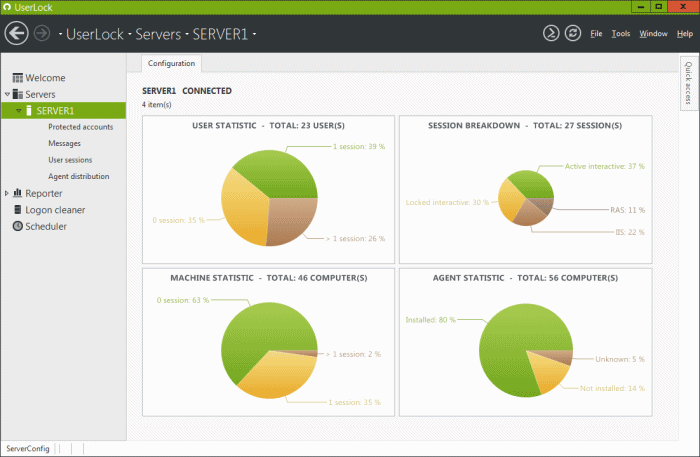700x457 pixels.
Task: Click the '1 session: 39 %' label
Action: (x=359, y=146)
